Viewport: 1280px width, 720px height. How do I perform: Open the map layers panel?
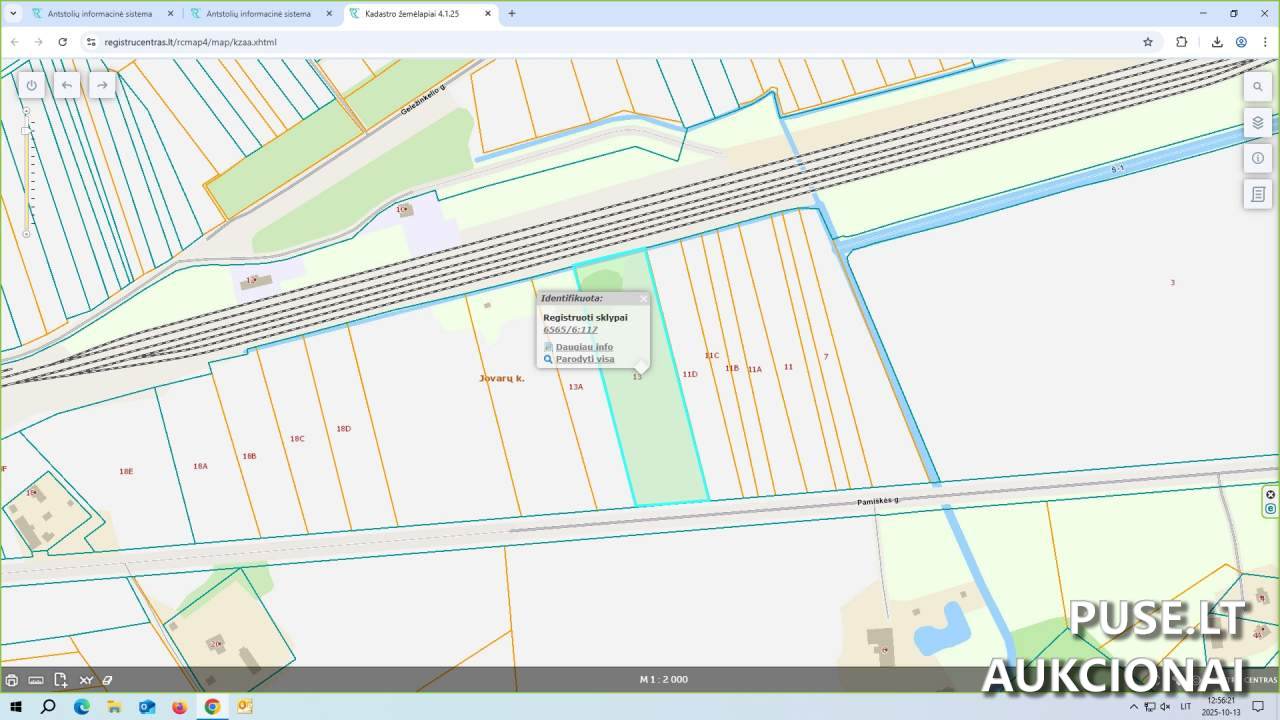coord(1258,123)
